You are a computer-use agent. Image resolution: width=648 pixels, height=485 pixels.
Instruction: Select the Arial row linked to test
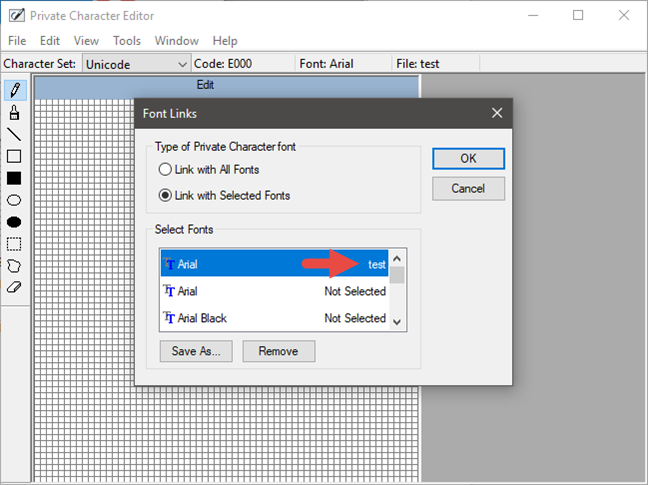[274, 264]
